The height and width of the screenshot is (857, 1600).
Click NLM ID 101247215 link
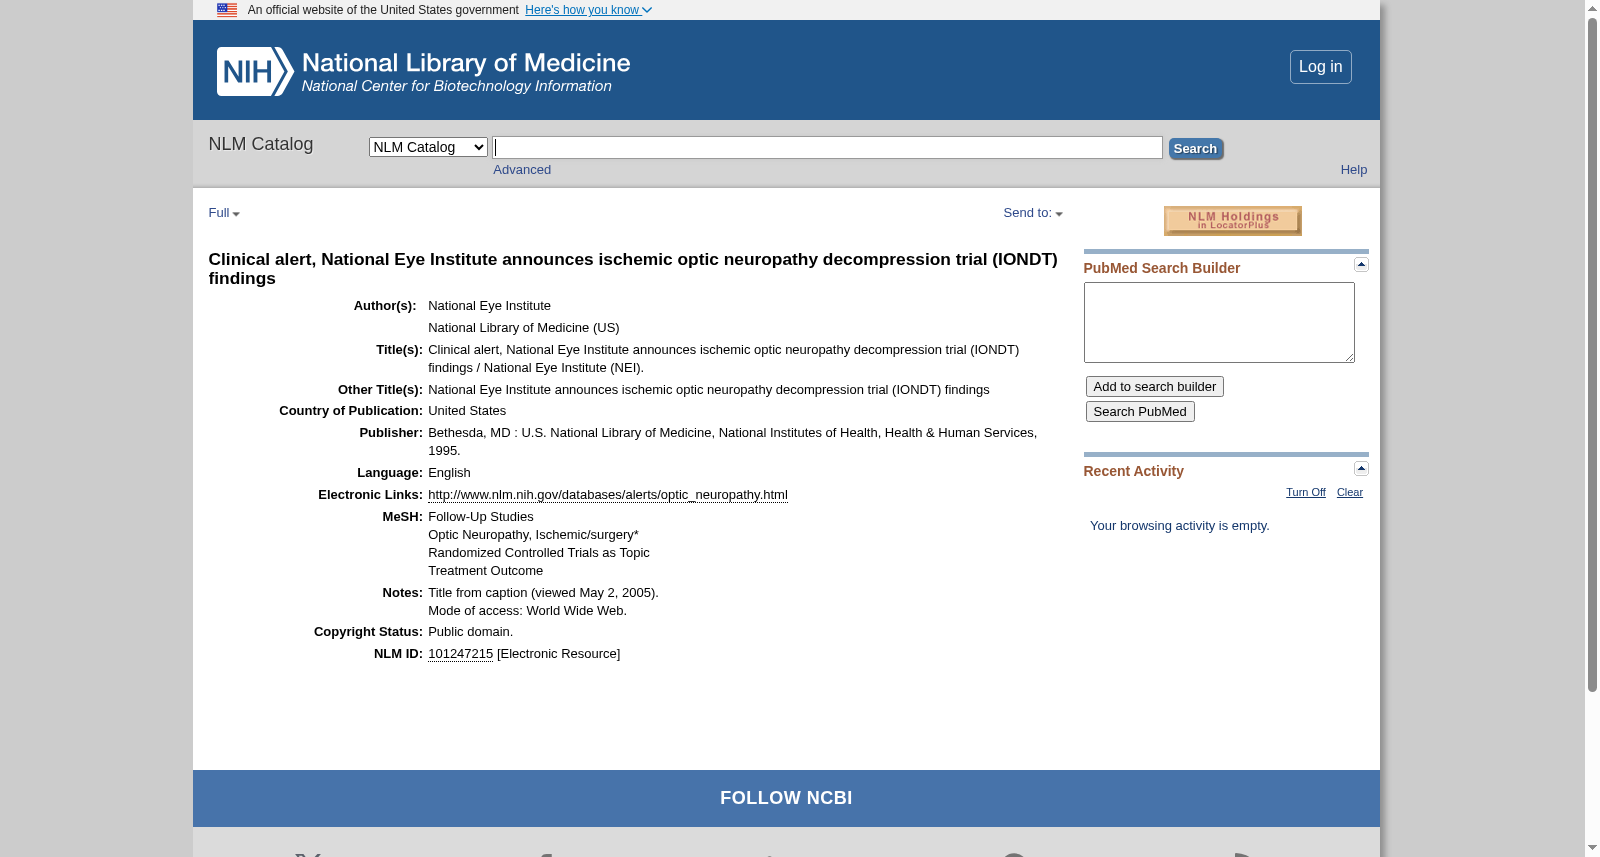pyautogui.click(x=460, y=654)
